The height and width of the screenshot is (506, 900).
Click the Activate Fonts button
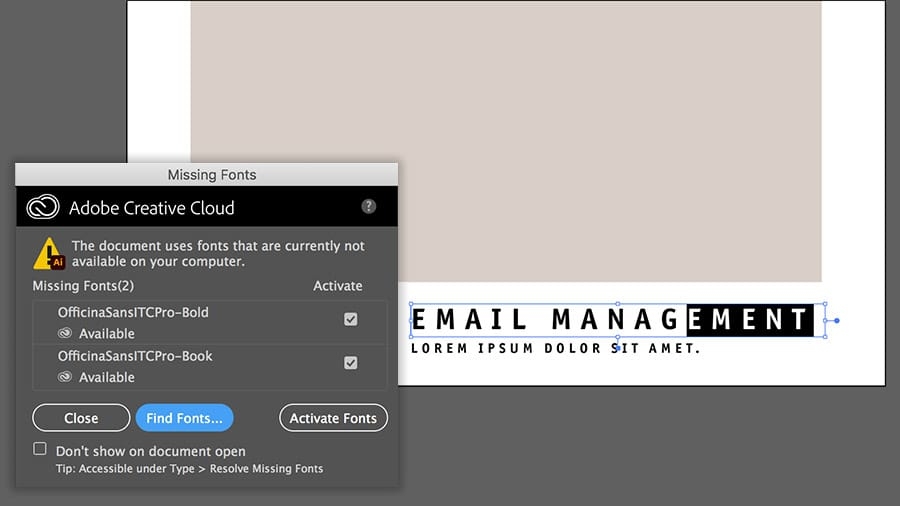pos(333,418)
